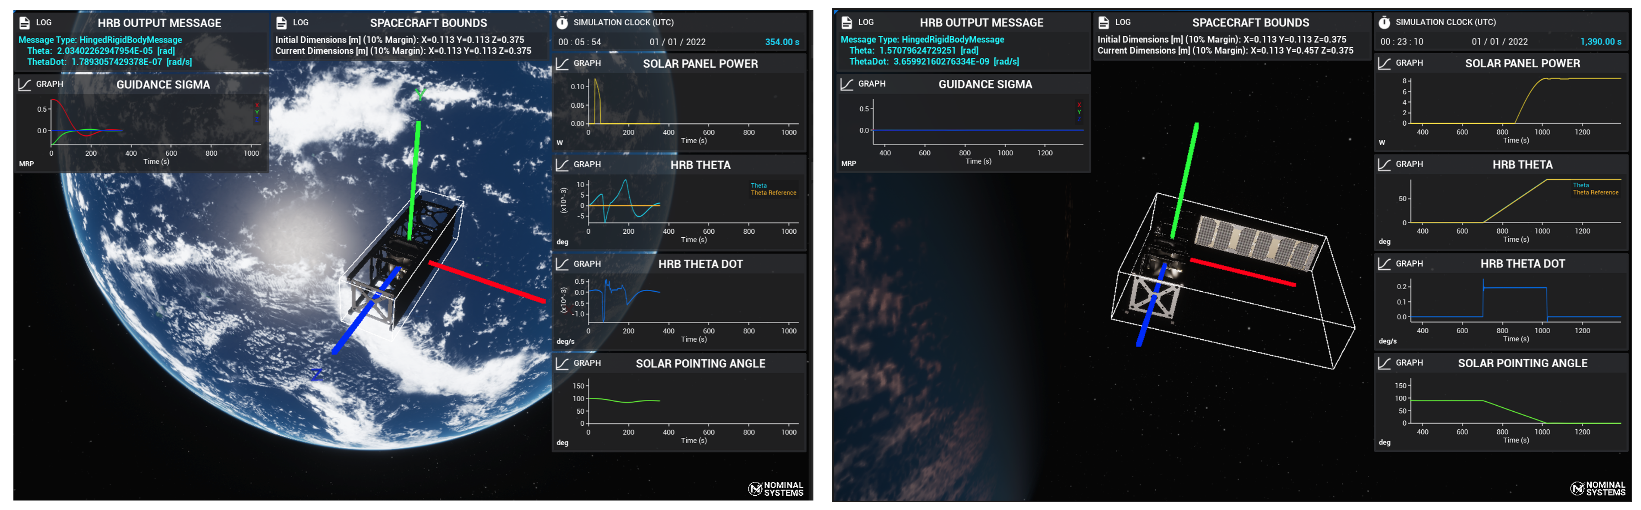Click Solar Pointing Angle graph icon in 354 s simulation

pyautogui.click(x=562, y=363)
